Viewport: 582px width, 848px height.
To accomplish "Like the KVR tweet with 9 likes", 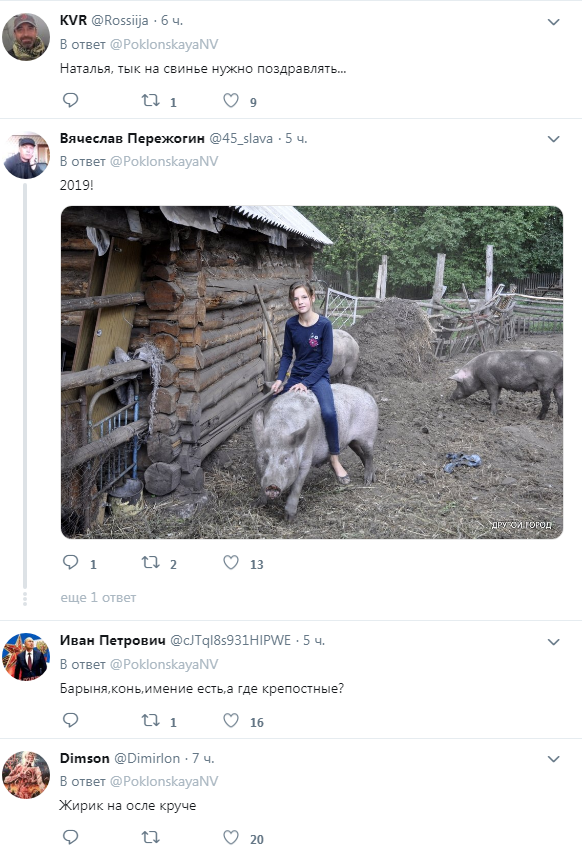I will pyautogui.click(x=231, y=100).
